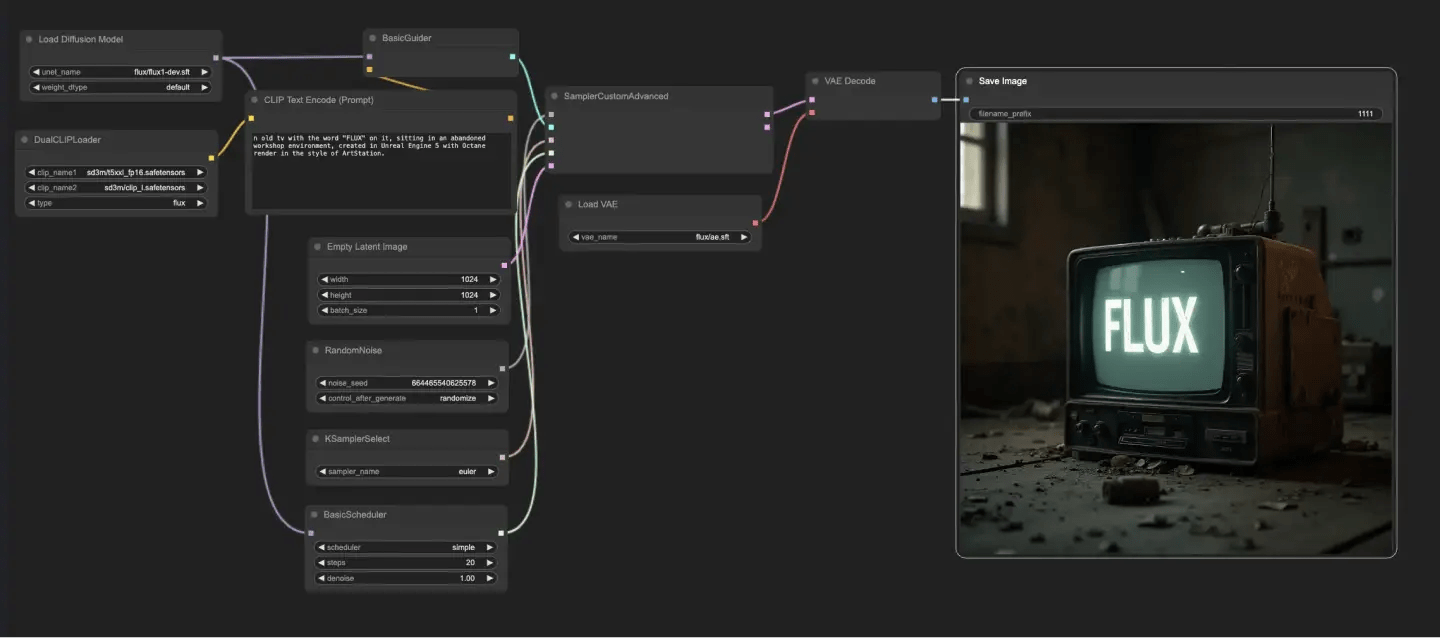This screenshot has width=1440, height=638.
Task: Open the sampler_name dropdown showing euler
Action: point(407,471)
